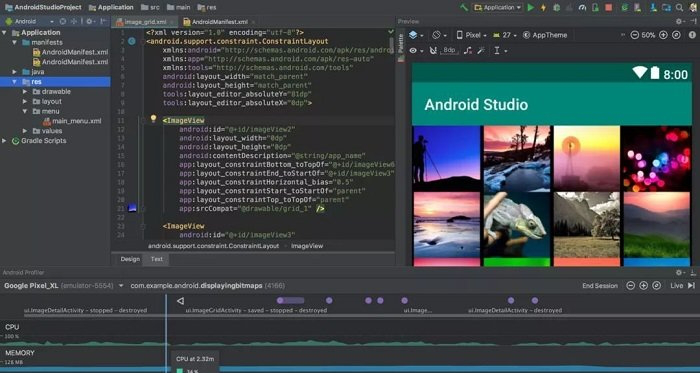The width and height of the screenshot is (700, 387).
Task: Switch to the Text tab
Action: (156, 259)
